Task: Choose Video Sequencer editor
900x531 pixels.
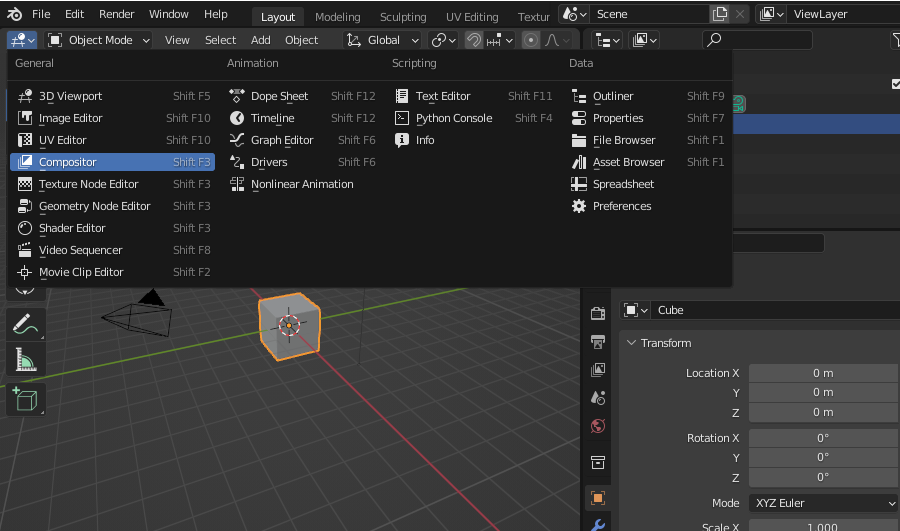Action: click(x=112, y=250)
